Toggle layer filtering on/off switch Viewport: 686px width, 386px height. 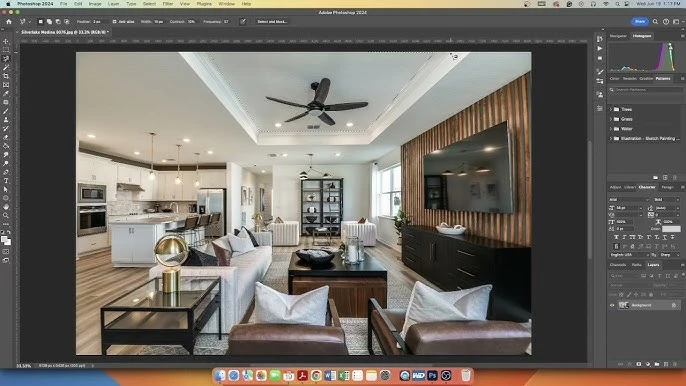point(683,275)
